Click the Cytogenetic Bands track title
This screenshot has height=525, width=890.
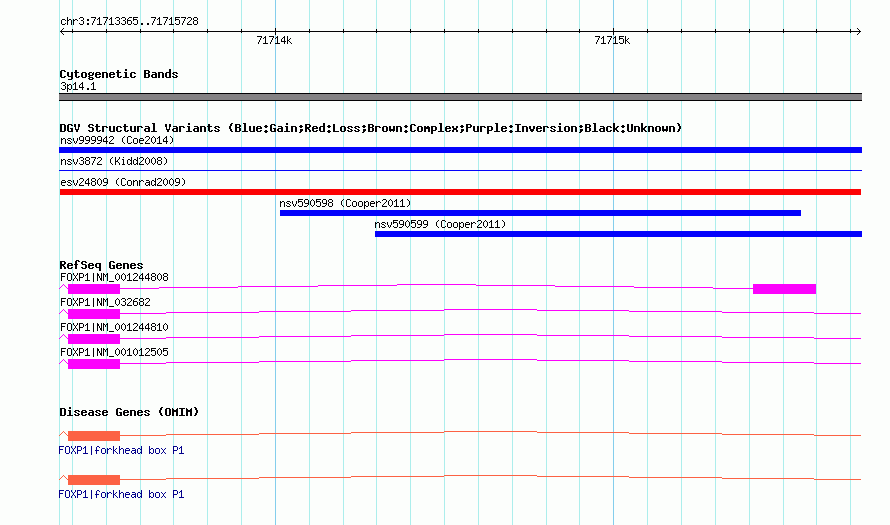(x=119, y=74)
